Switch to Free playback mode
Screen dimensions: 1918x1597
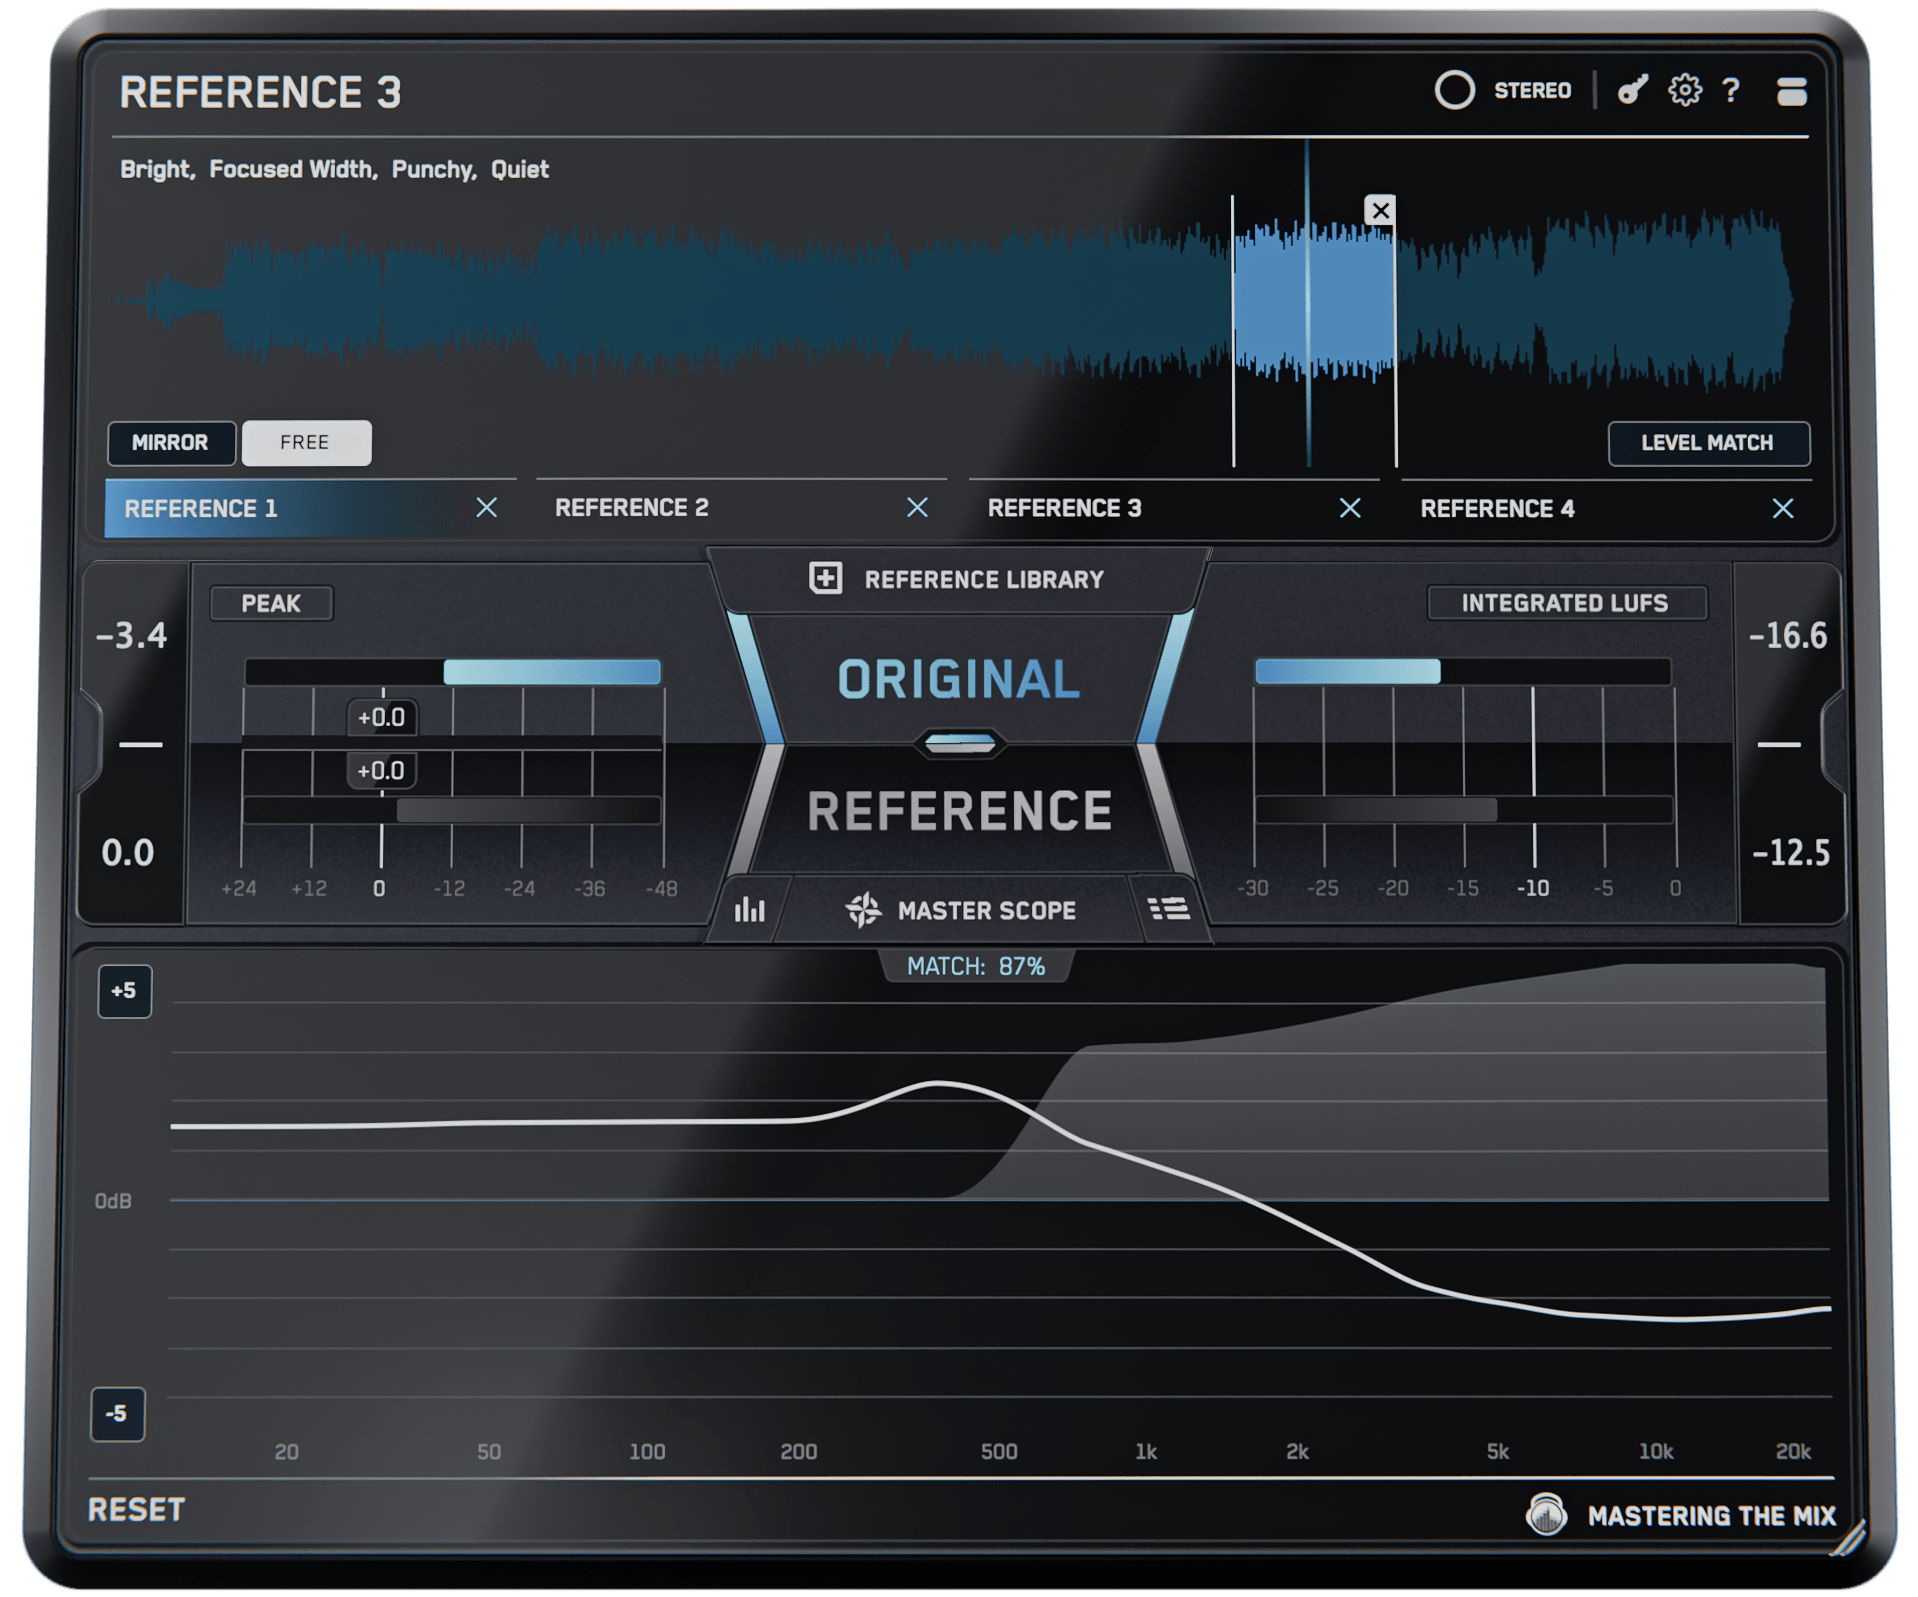(306, 443)
